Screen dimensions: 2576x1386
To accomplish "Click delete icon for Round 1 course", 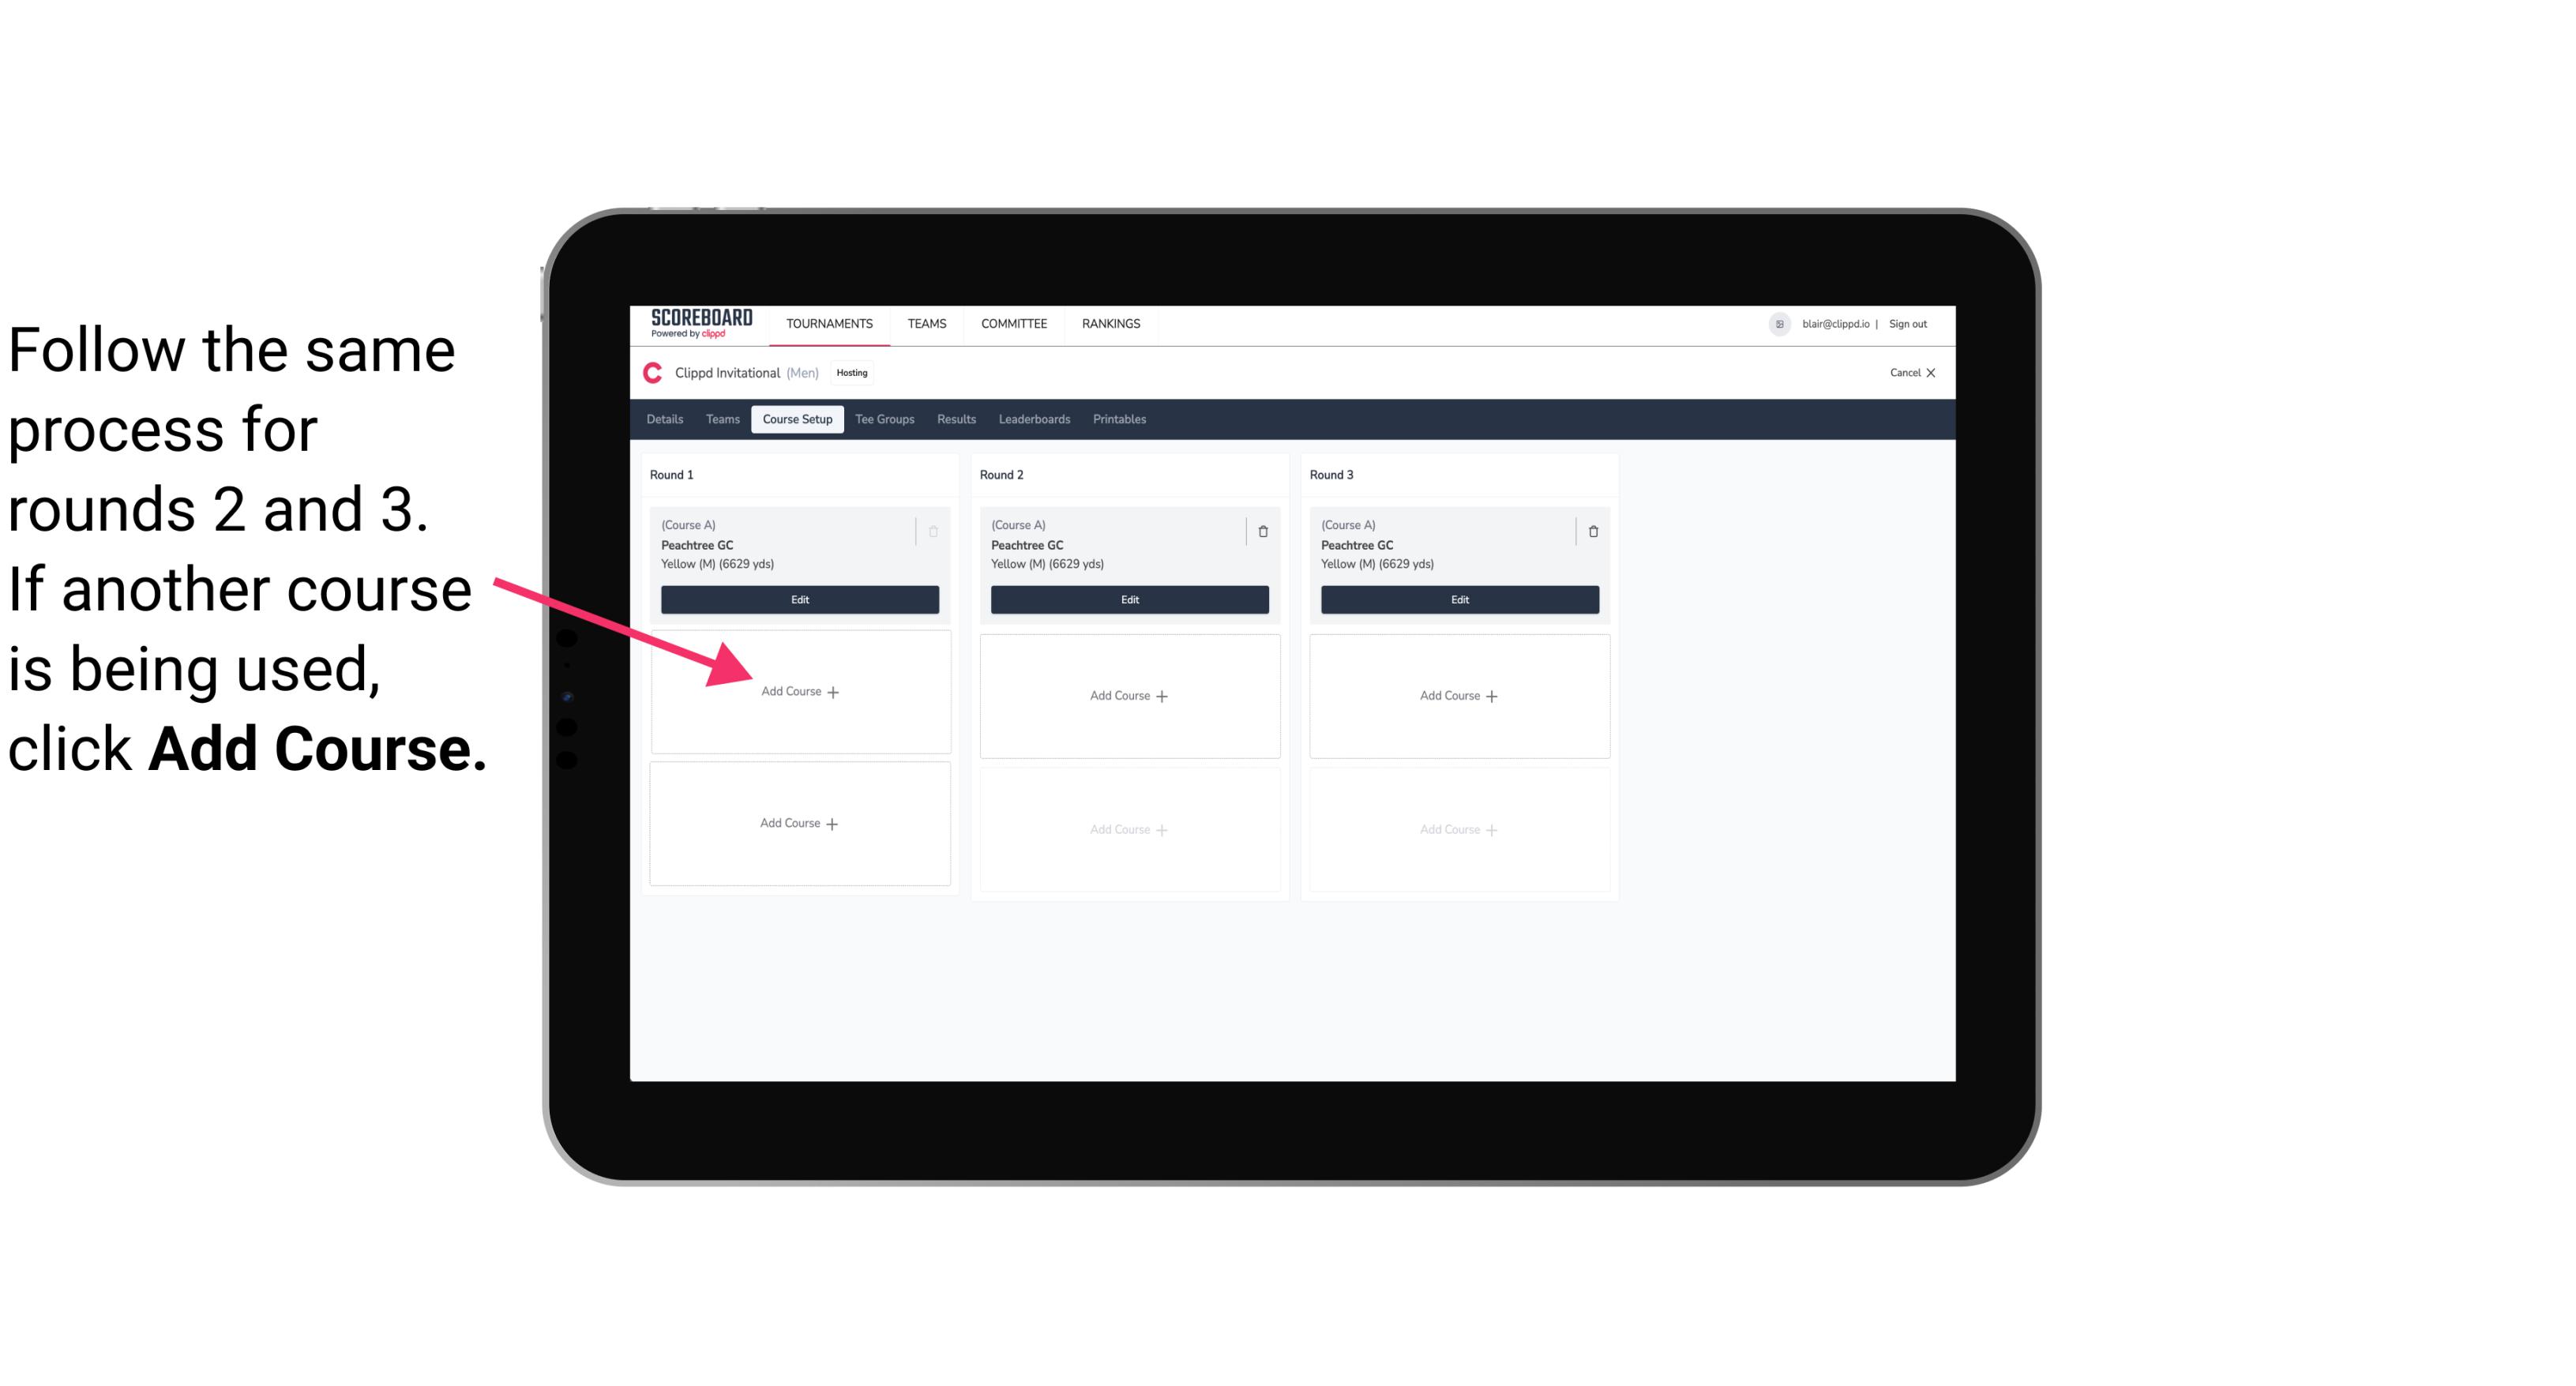I will [932, 529].
